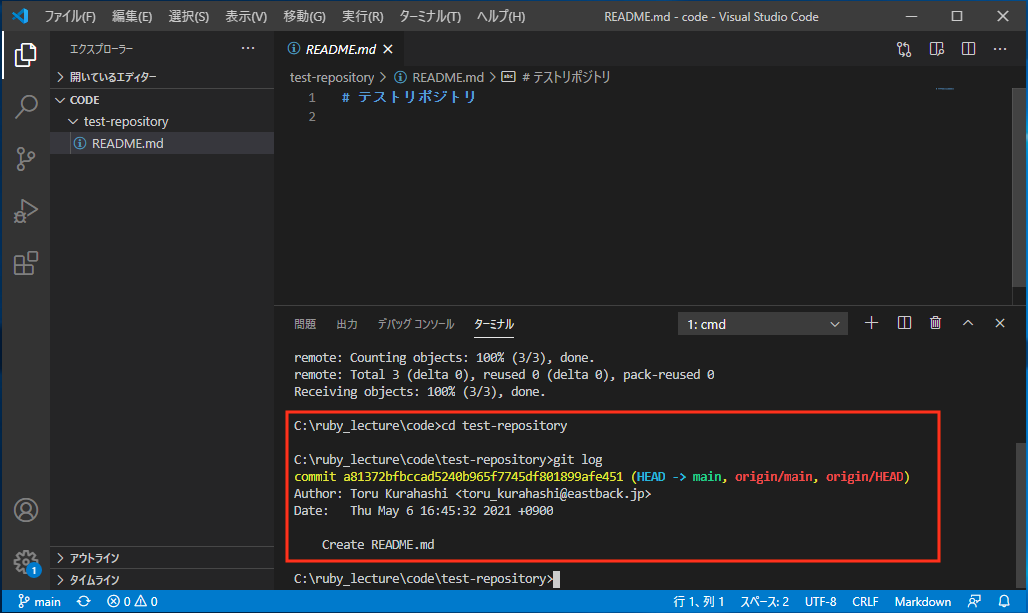Viewport: 1028px width, 613px height.
Task: Expand the タイムライン section
Action: pos(162,580)
